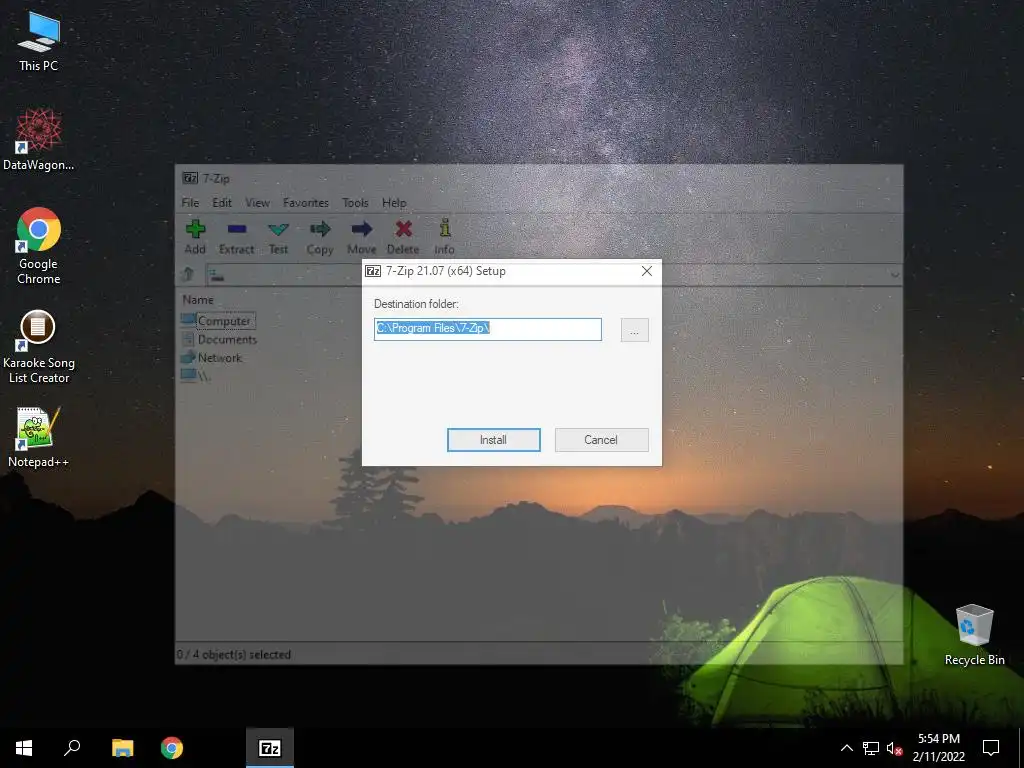Click the 7z icon in the Setup title bar
This screenshot has height=768, width=1024.
point(373,271)
